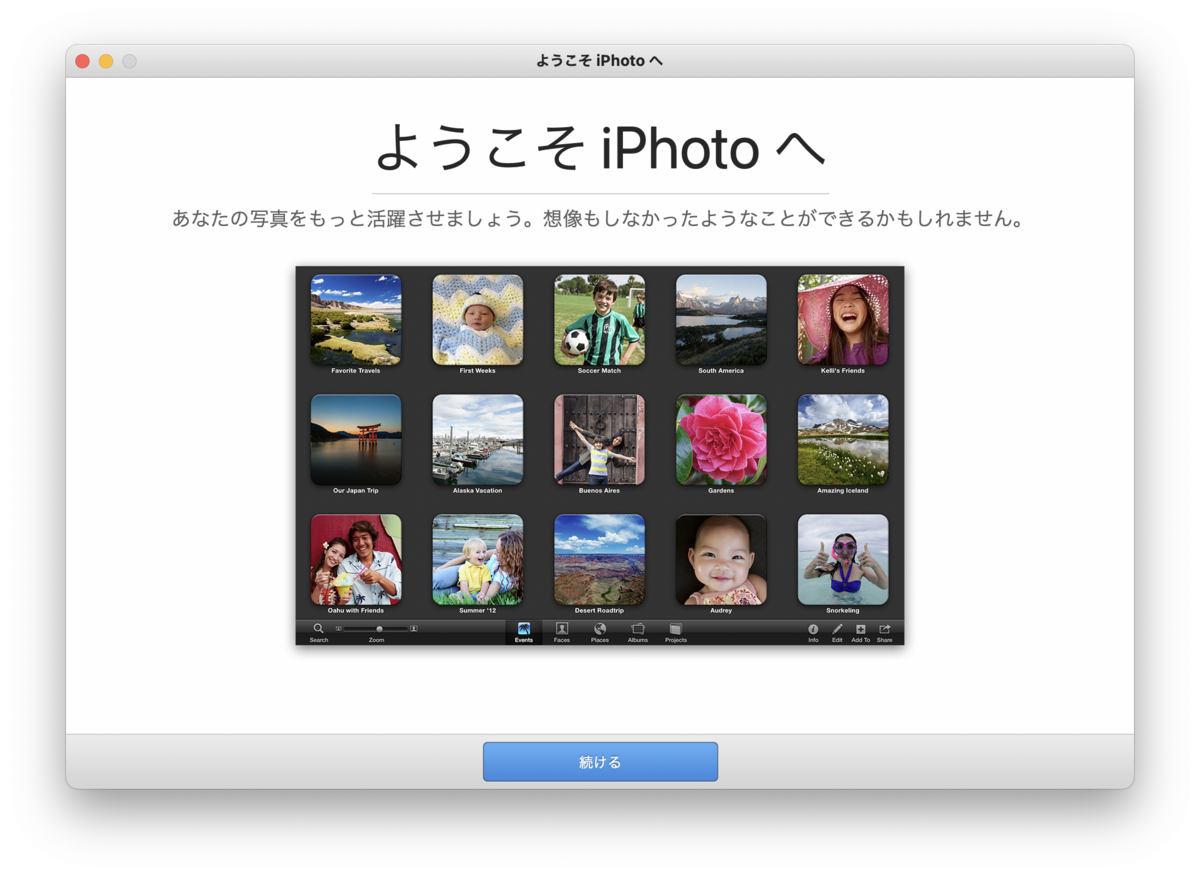
Task: Open the Projects view icon
Action: click(676, 629)
